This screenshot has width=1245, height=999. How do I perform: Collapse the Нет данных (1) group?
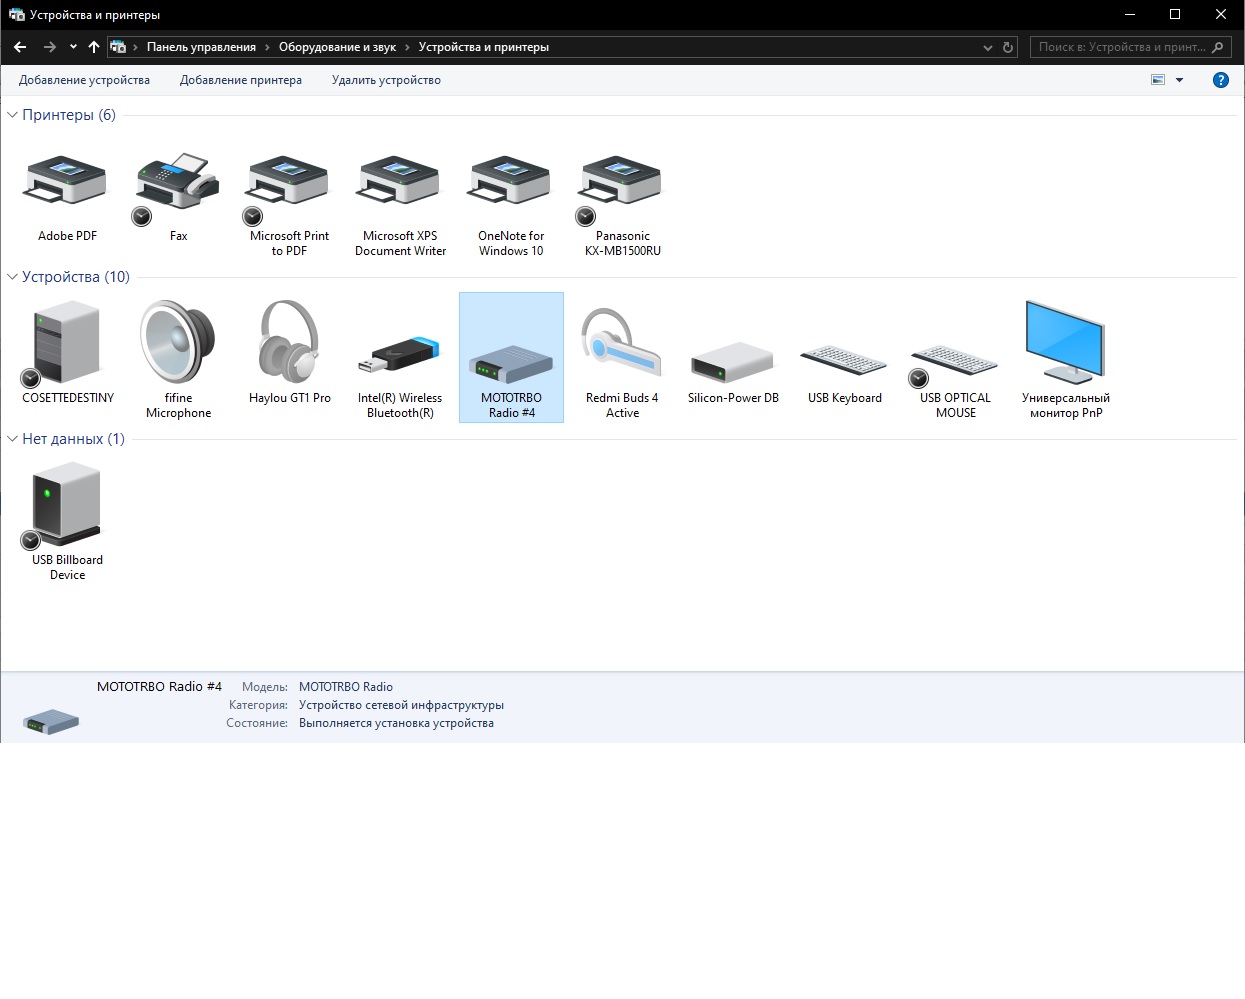[x=12, y=439]
